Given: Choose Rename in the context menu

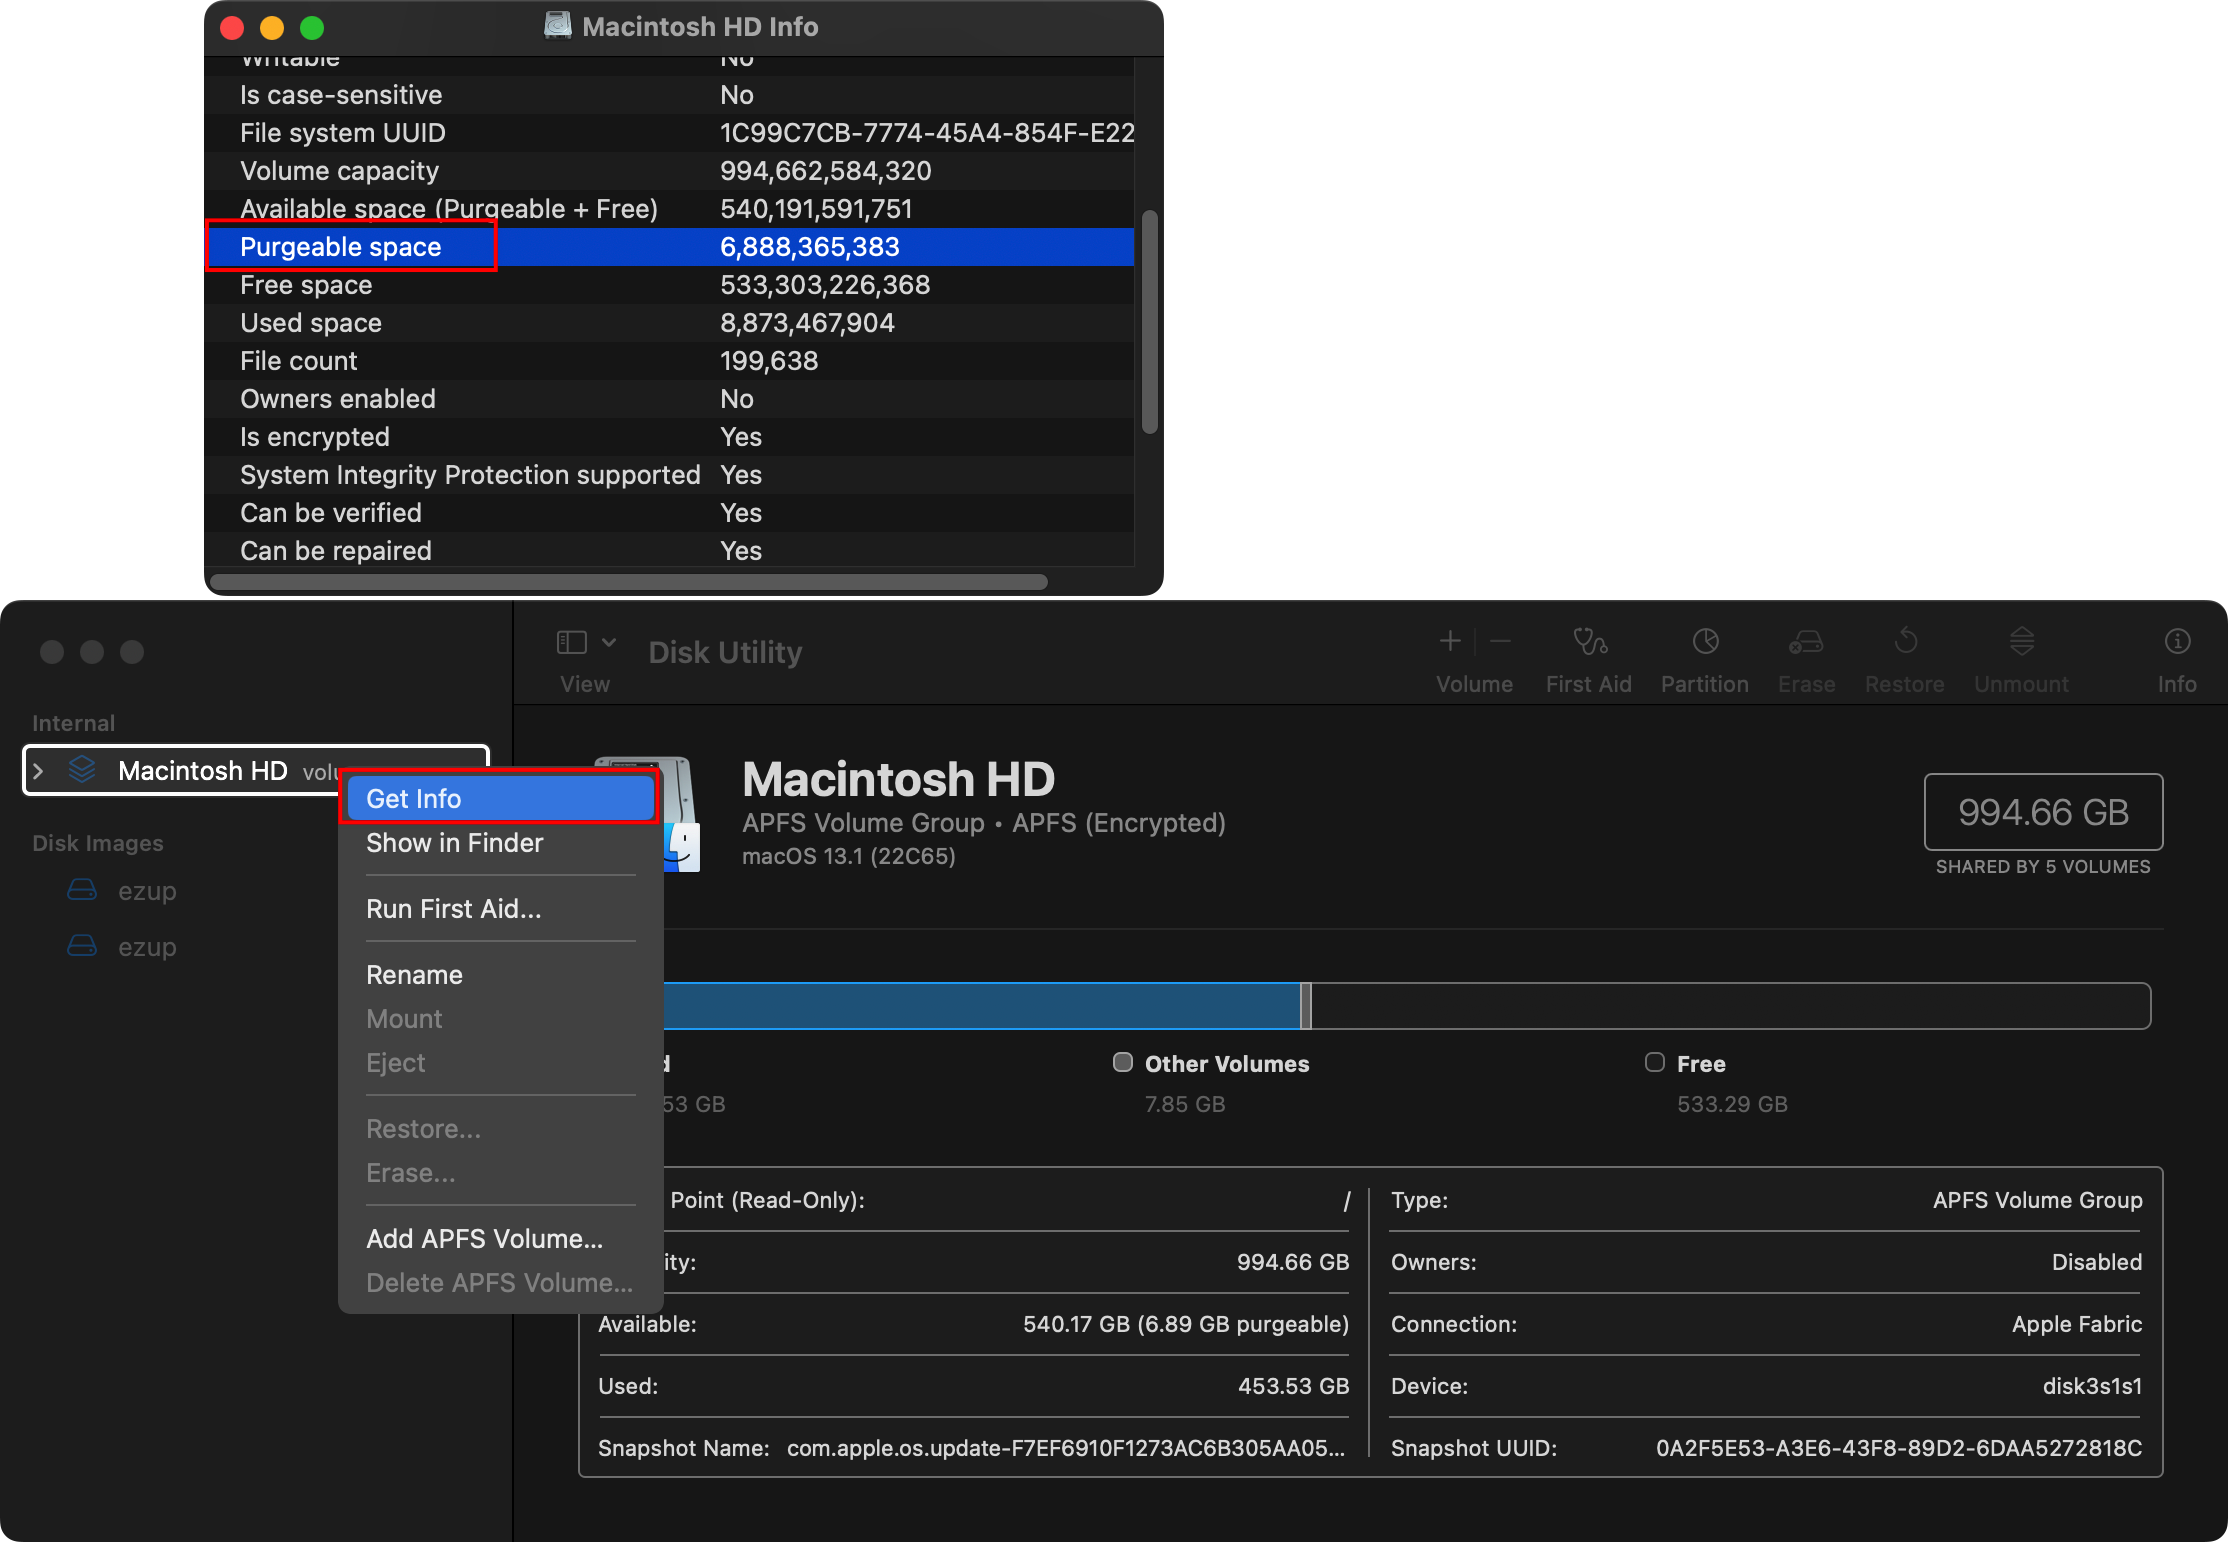Looking at the screenshot, I should [x=500, y=975].
